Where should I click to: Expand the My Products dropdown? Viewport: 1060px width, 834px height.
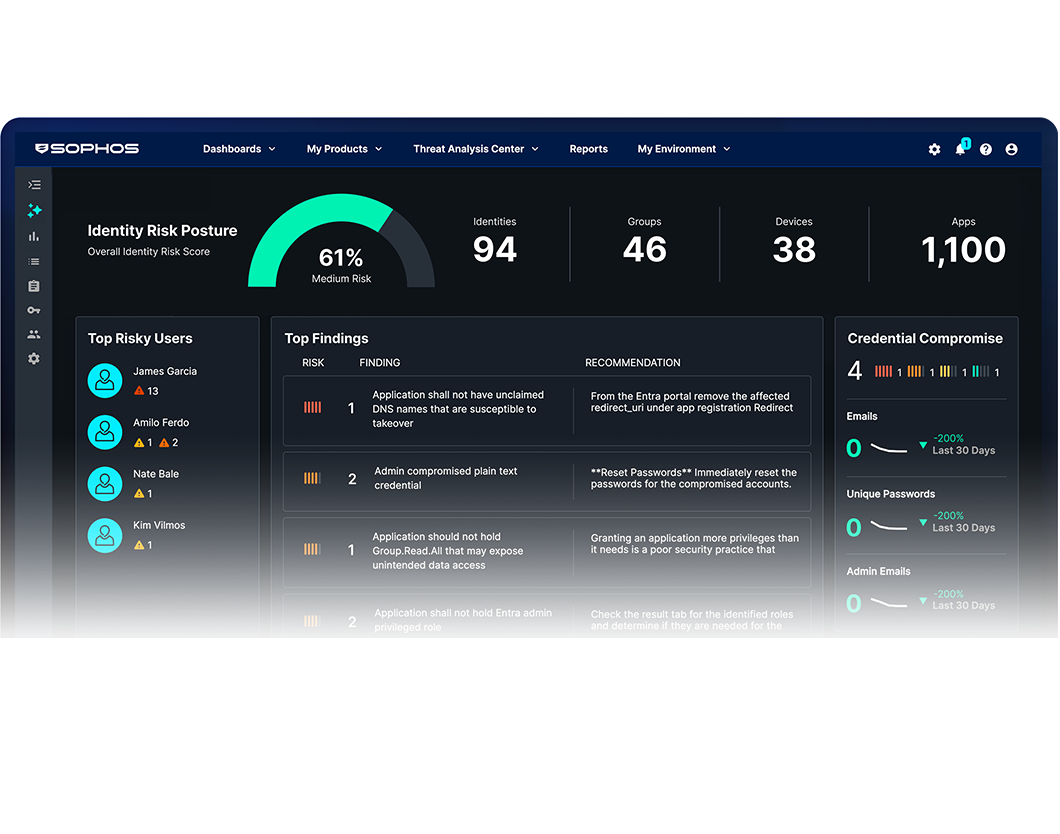[x=344, y=149]
